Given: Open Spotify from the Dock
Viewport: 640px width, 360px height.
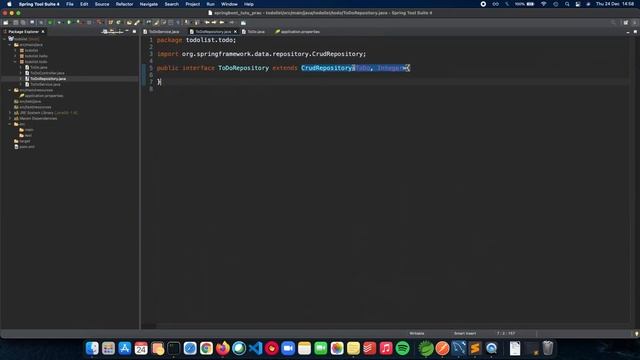Looking at the screenshot, I should [x=402, y=348].
